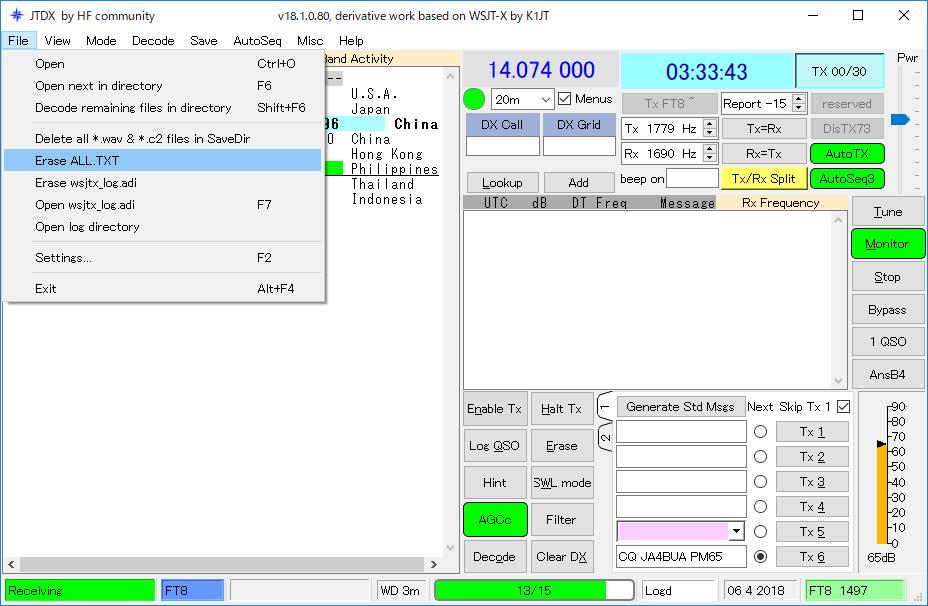Image resolution: width=928 pixels, height=606 pixels.
Task: Click the Stop button
Action: tap(887, 277)
